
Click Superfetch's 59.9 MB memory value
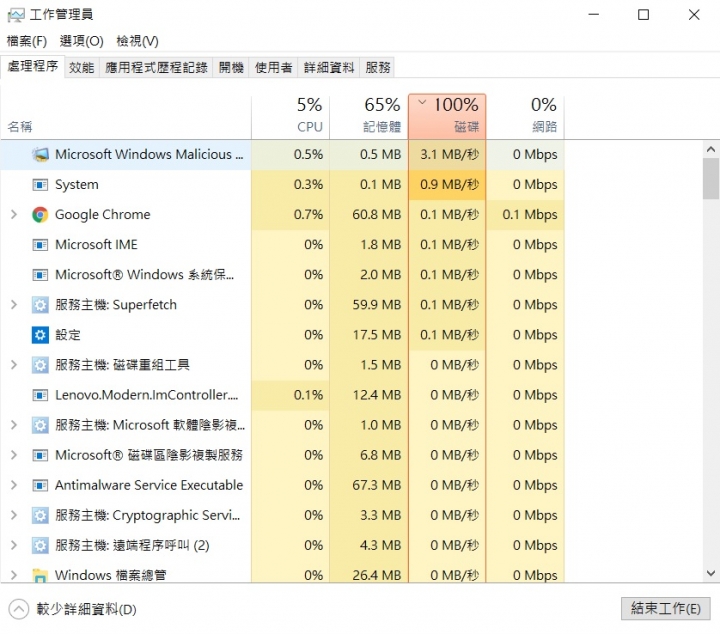coord(377,305)
